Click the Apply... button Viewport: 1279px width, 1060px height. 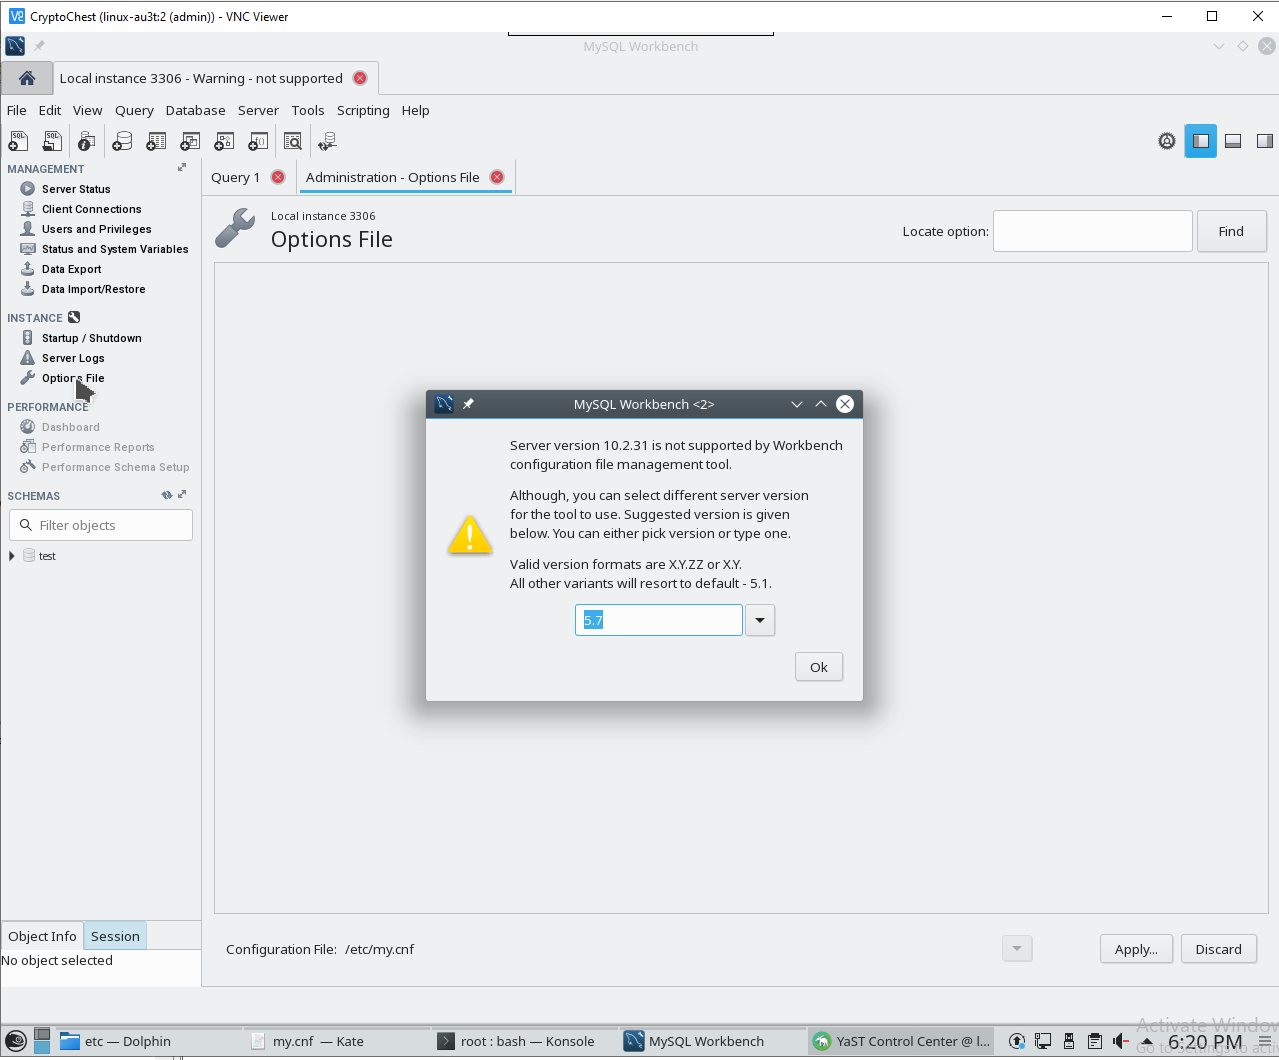(x=1136, y=949)
